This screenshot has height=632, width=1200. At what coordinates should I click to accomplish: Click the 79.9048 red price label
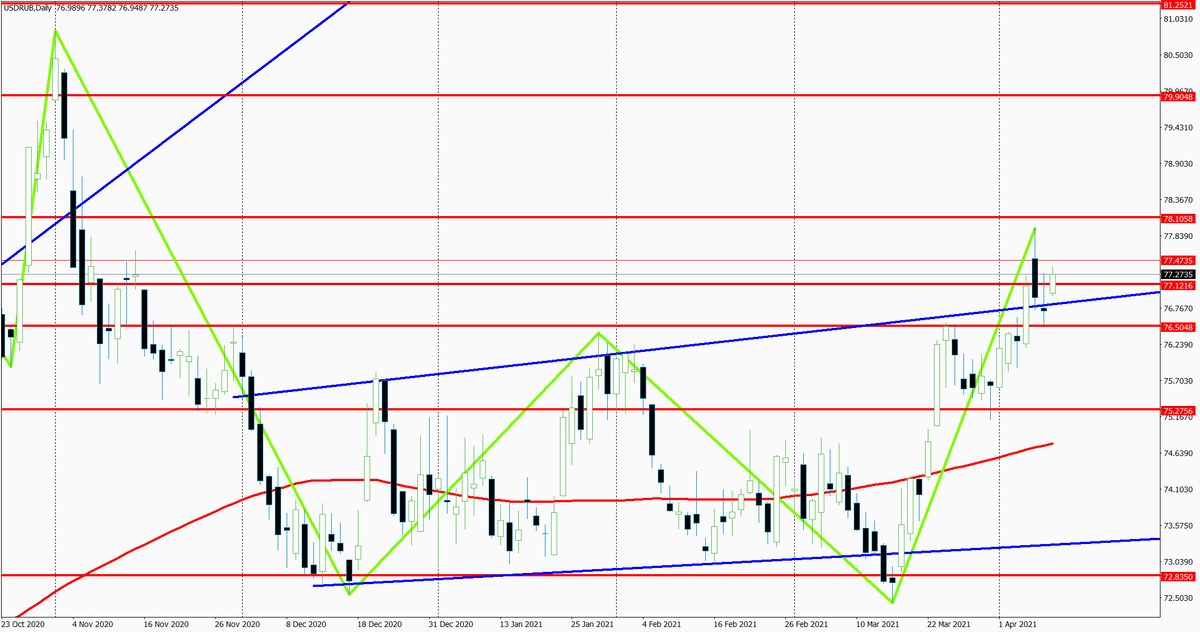1179,97
